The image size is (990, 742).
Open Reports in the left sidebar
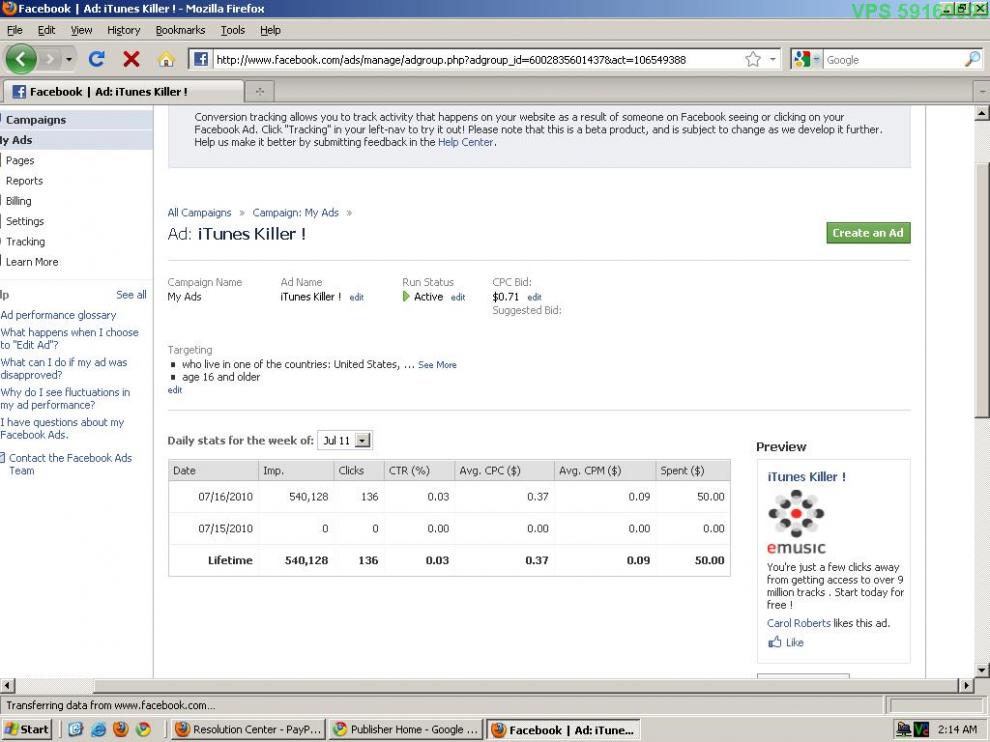pos(25,181)
